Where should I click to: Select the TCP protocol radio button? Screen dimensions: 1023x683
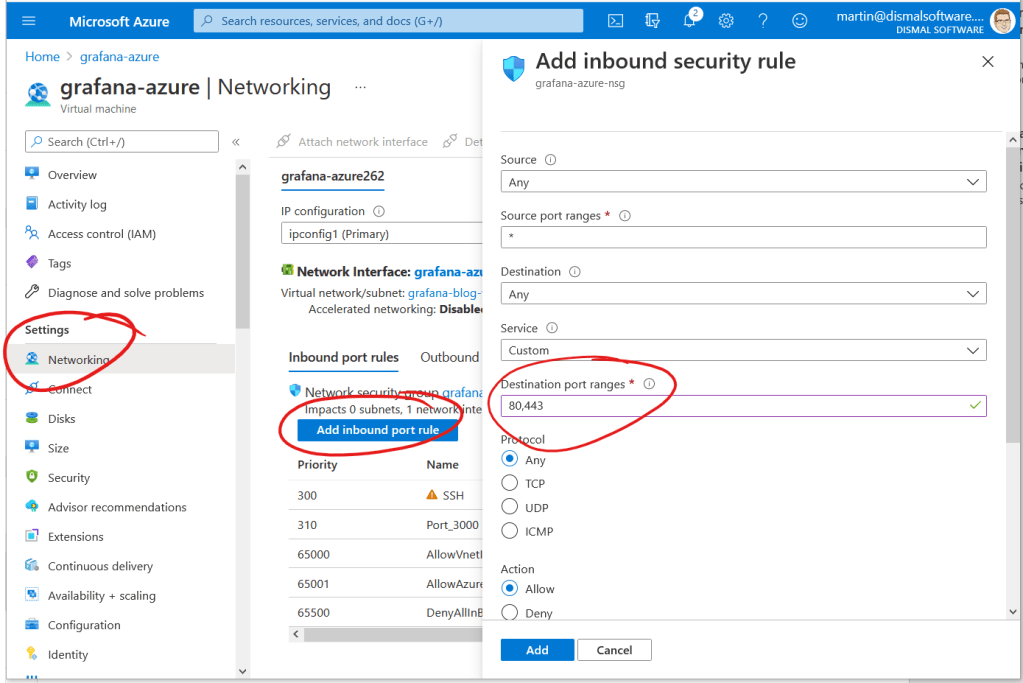[x=510, y=483]
